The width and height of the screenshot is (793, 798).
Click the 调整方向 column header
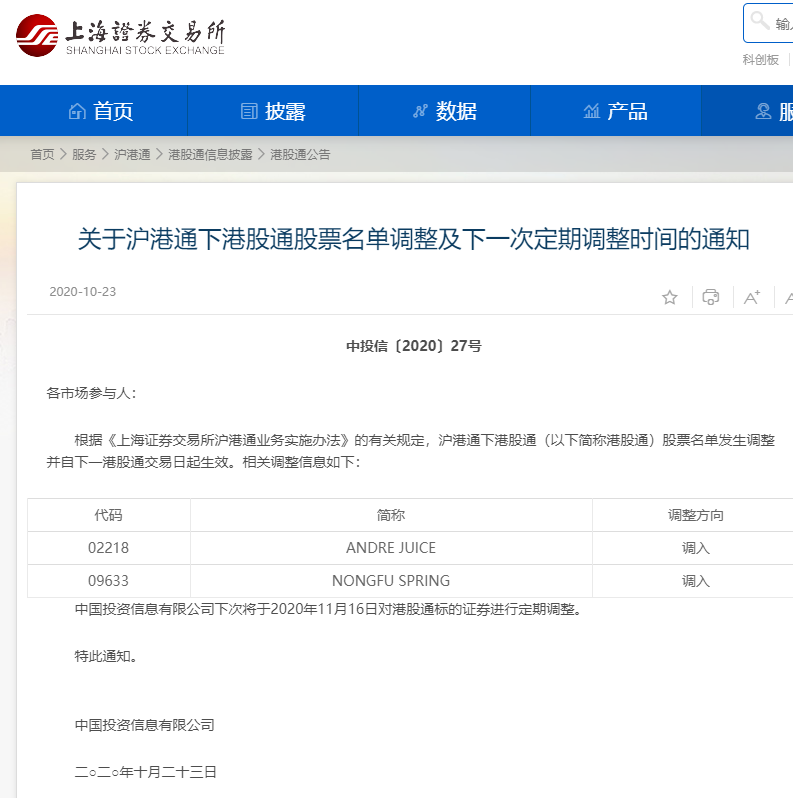[695, 515]
